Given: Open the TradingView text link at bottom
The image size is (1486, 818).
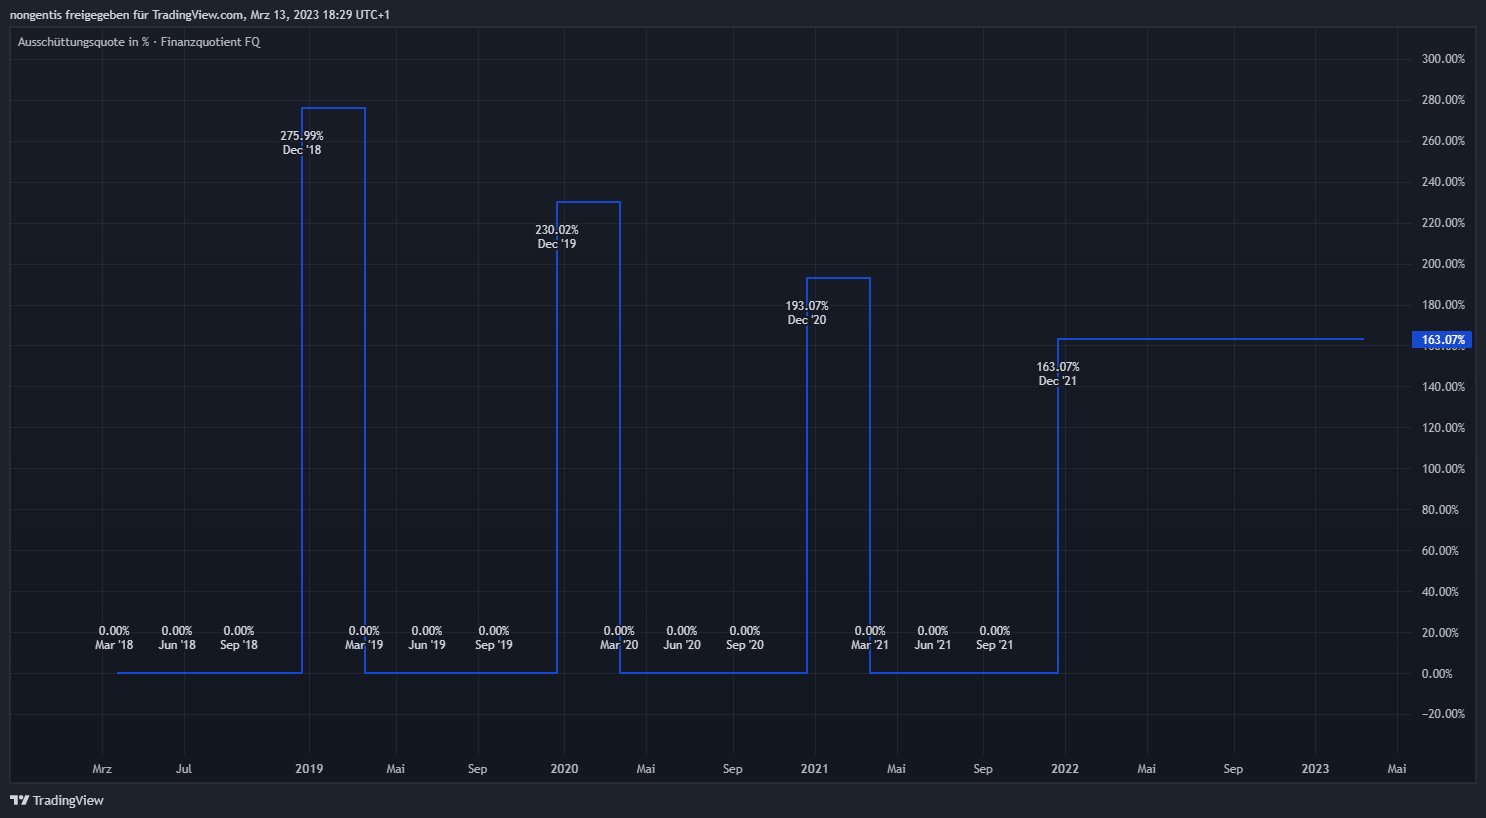Looking at the screenshot, I should [x=68, y=800].
